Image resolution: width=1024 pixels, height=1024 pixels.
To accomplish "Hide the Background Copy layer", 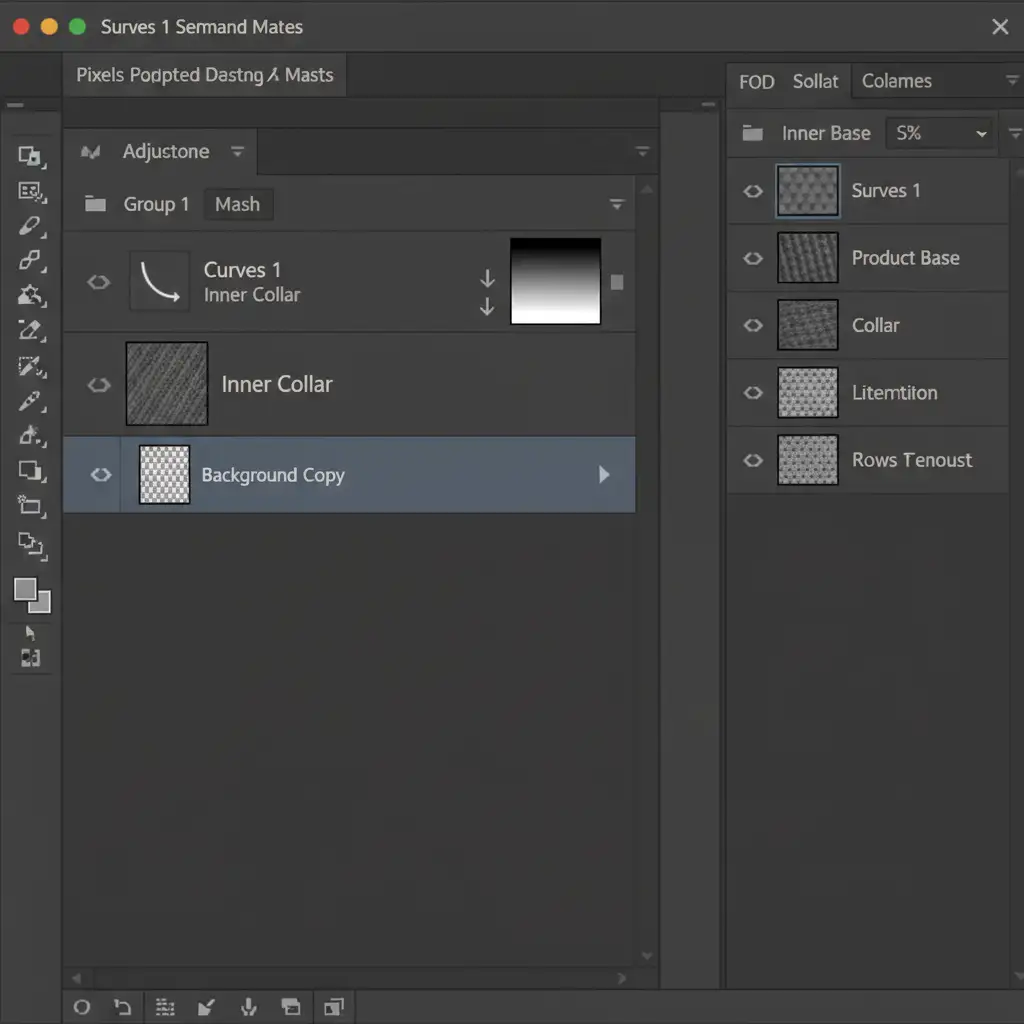I will coord(100,475).
